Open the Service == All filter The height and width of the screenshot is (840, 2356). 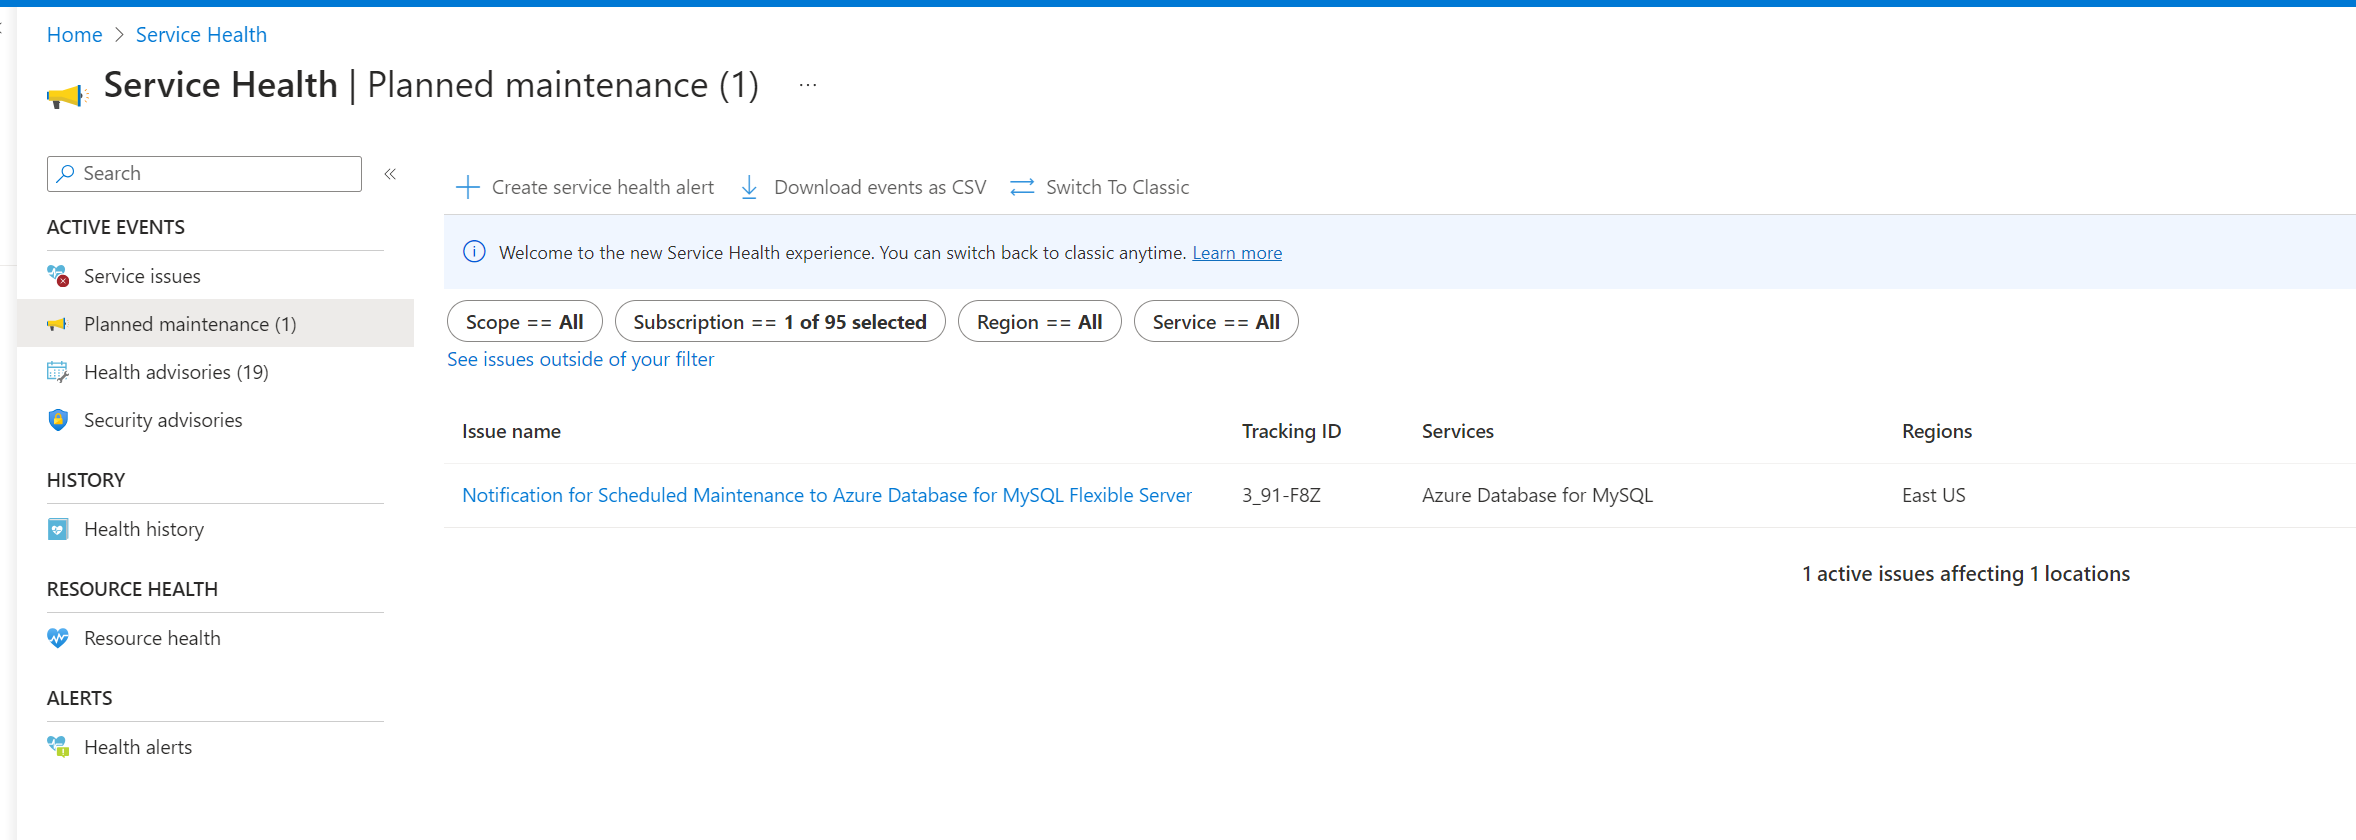coord(1216,322)
